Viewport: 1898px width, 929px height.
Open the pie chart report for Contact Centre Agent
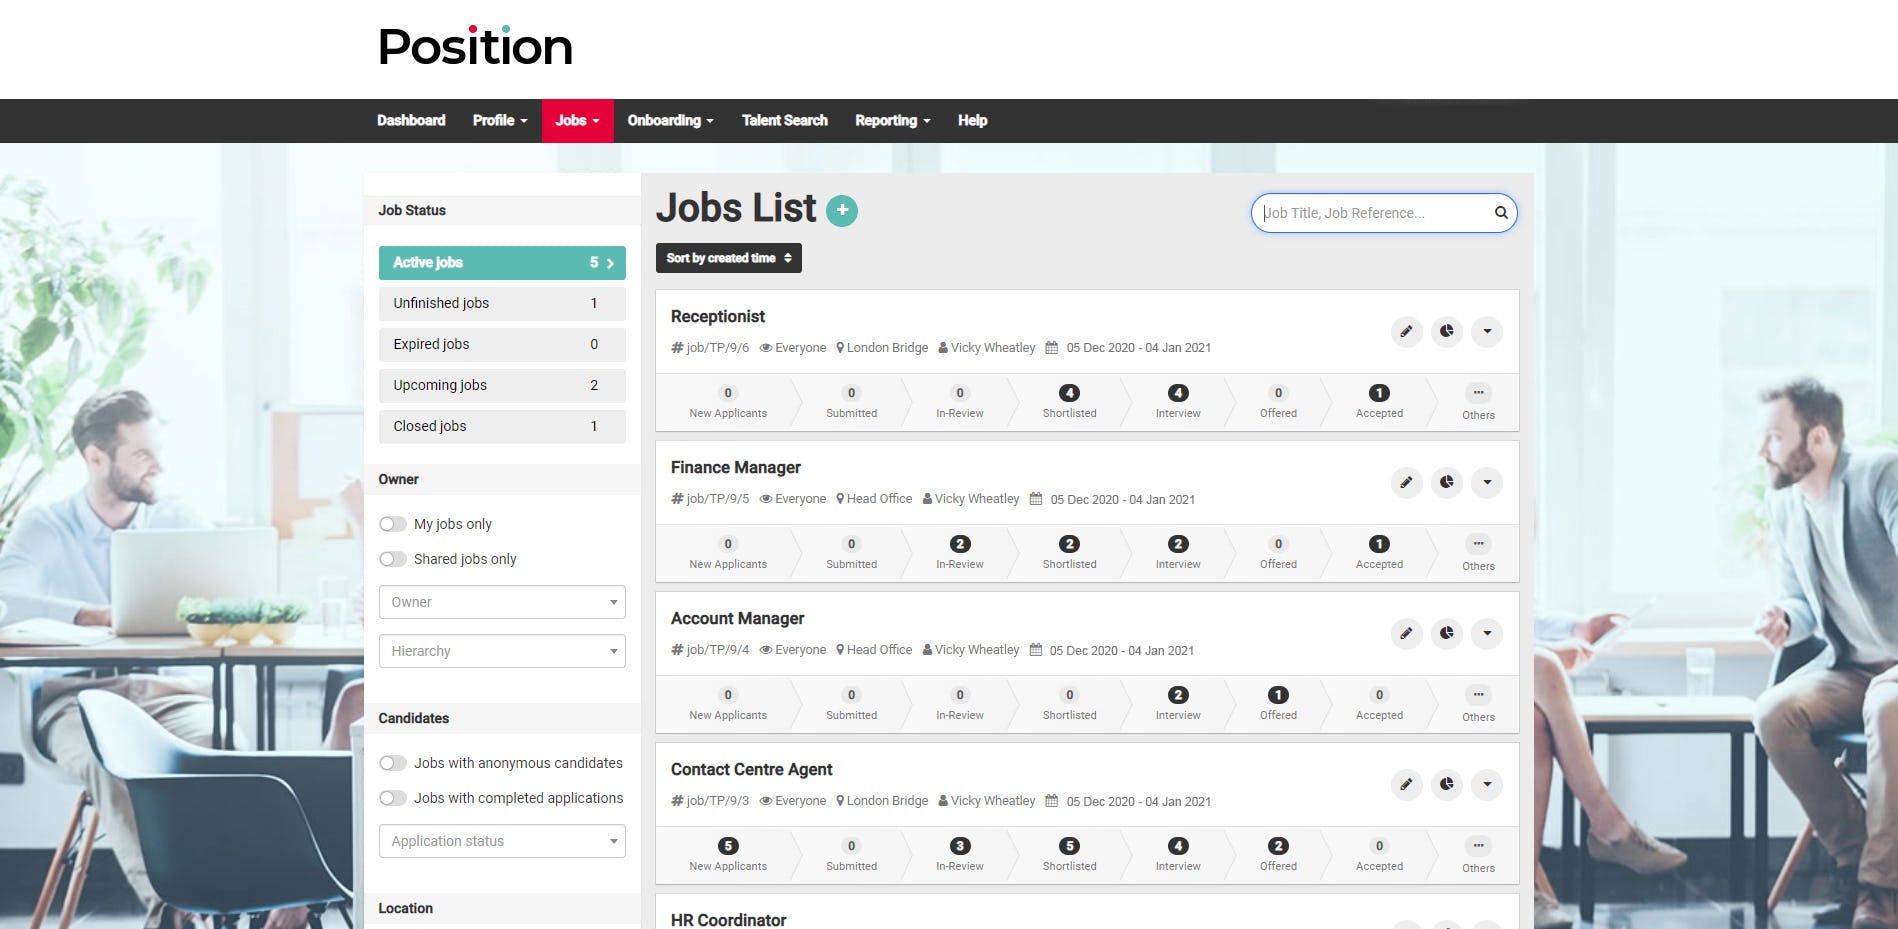point(1446,784)
